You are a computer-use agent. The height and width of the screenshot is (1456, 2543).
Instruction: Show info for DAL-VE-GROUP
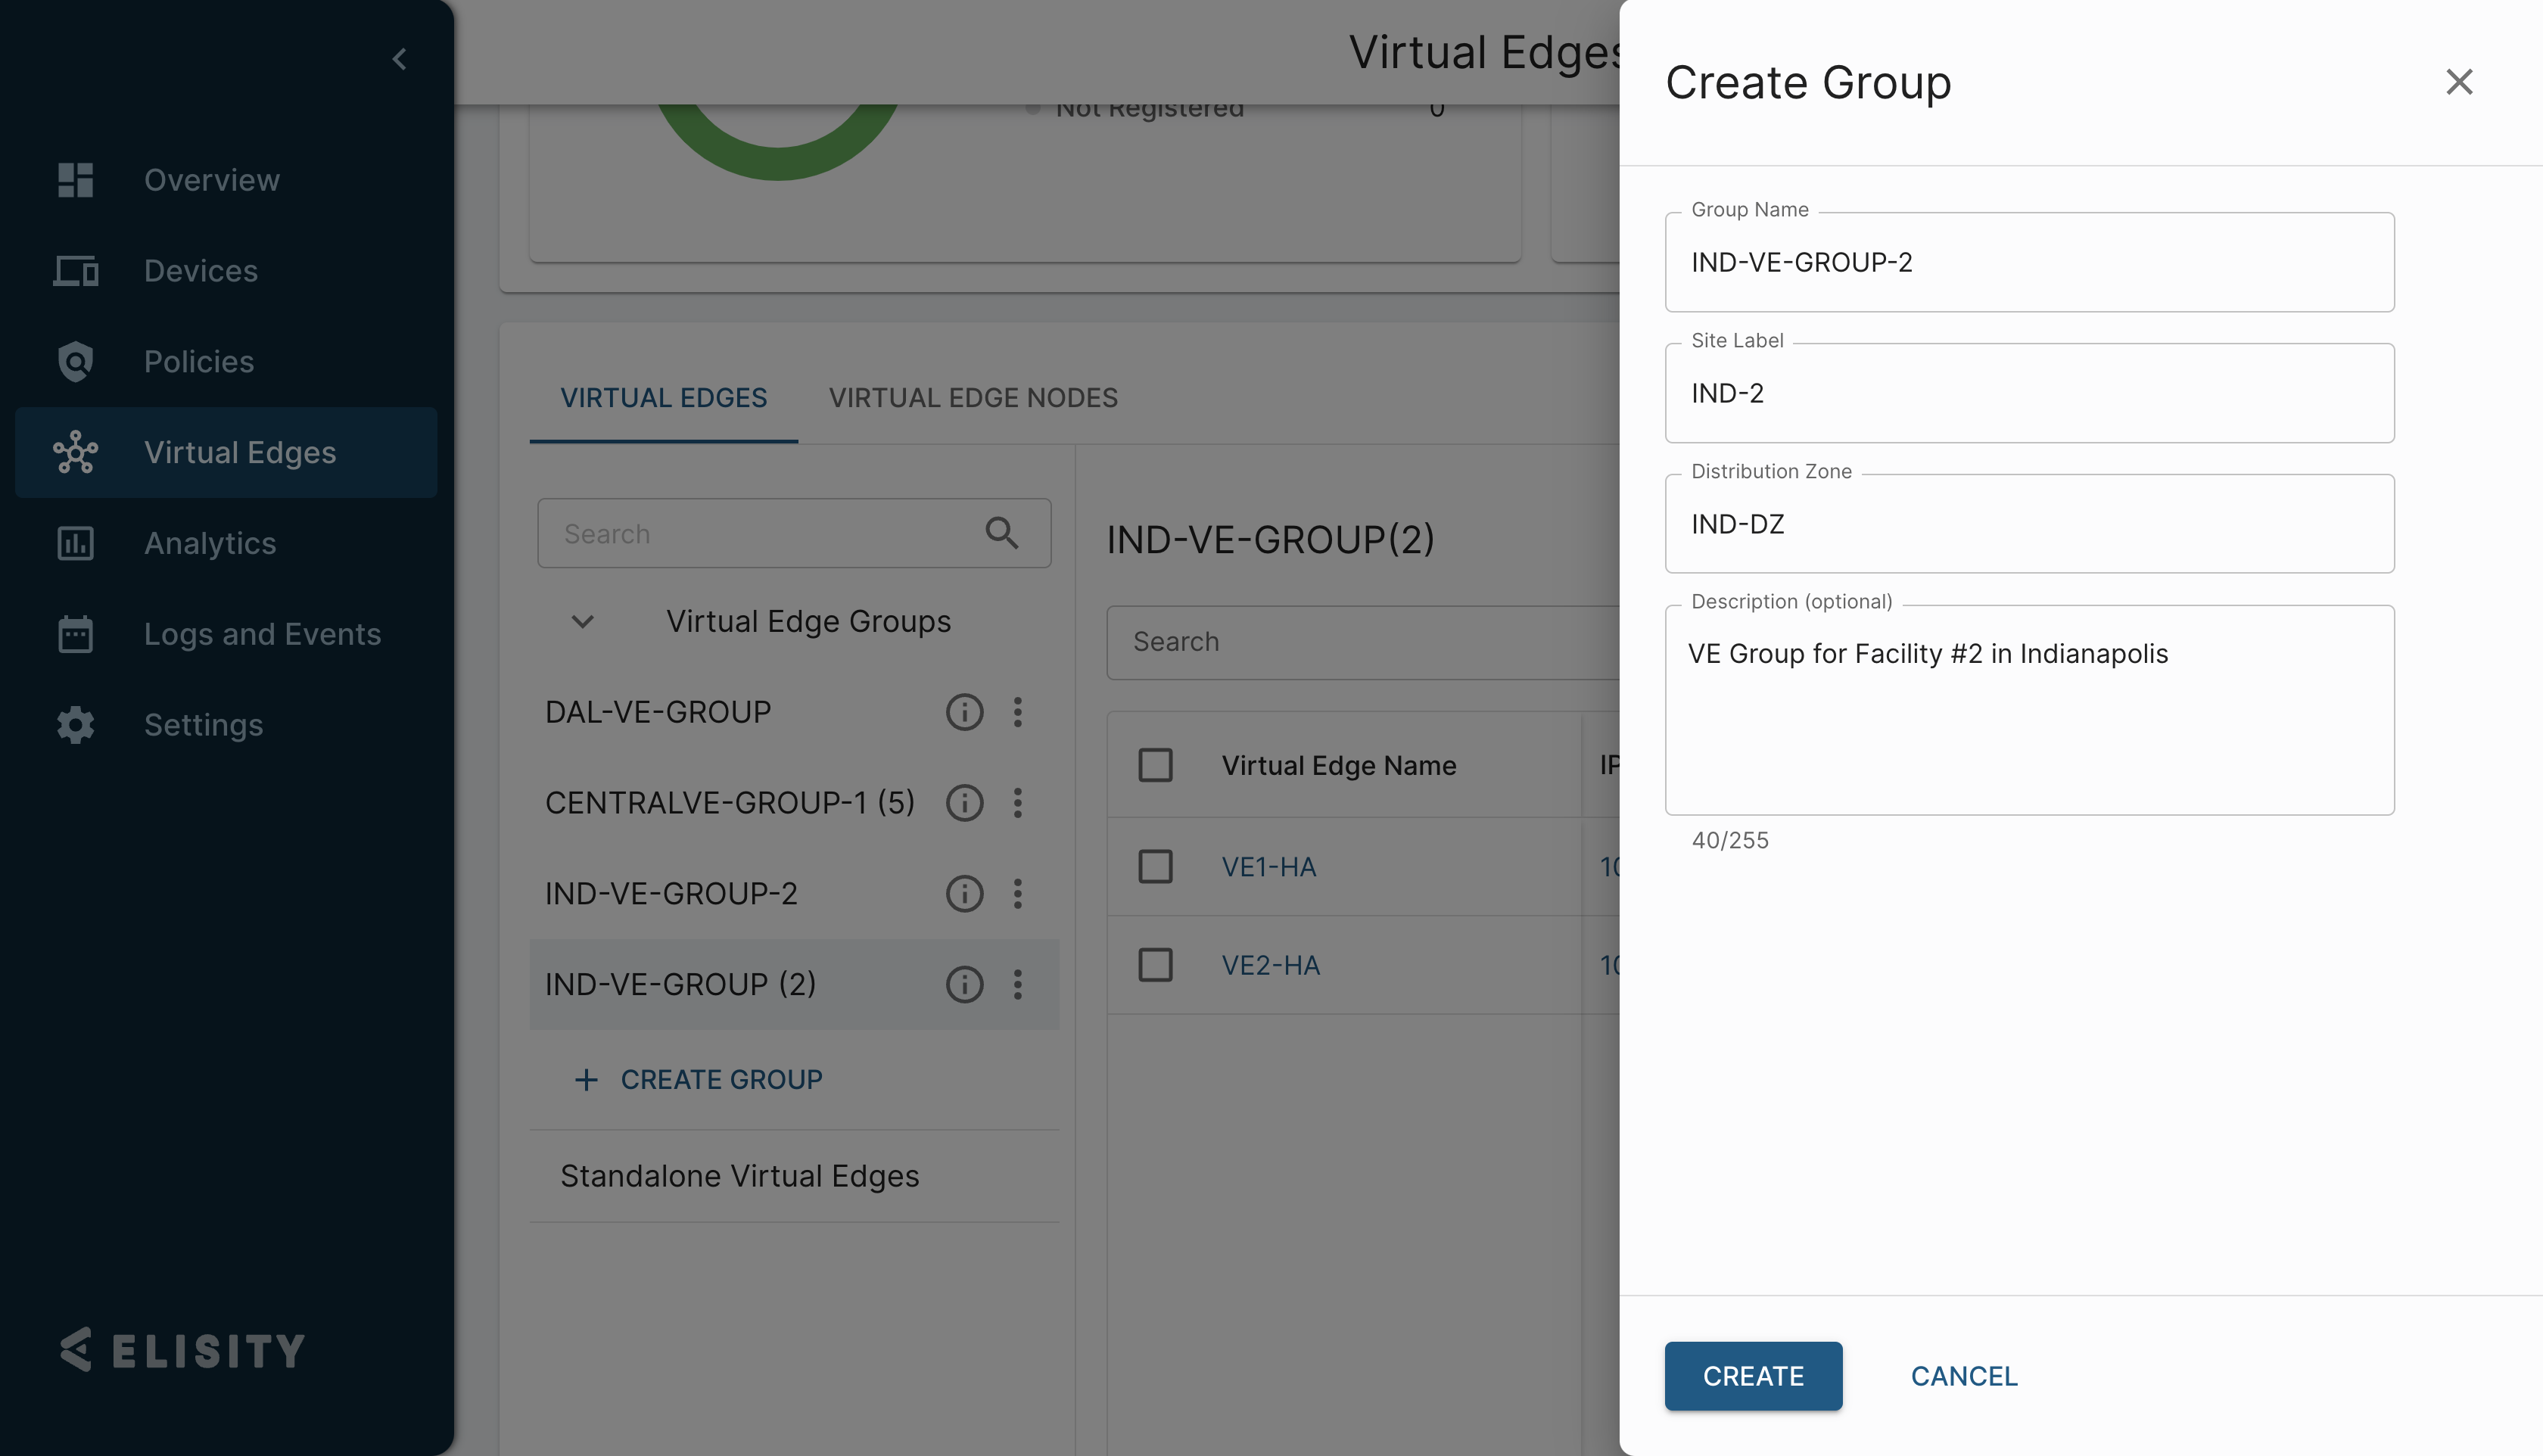point(964,712)
